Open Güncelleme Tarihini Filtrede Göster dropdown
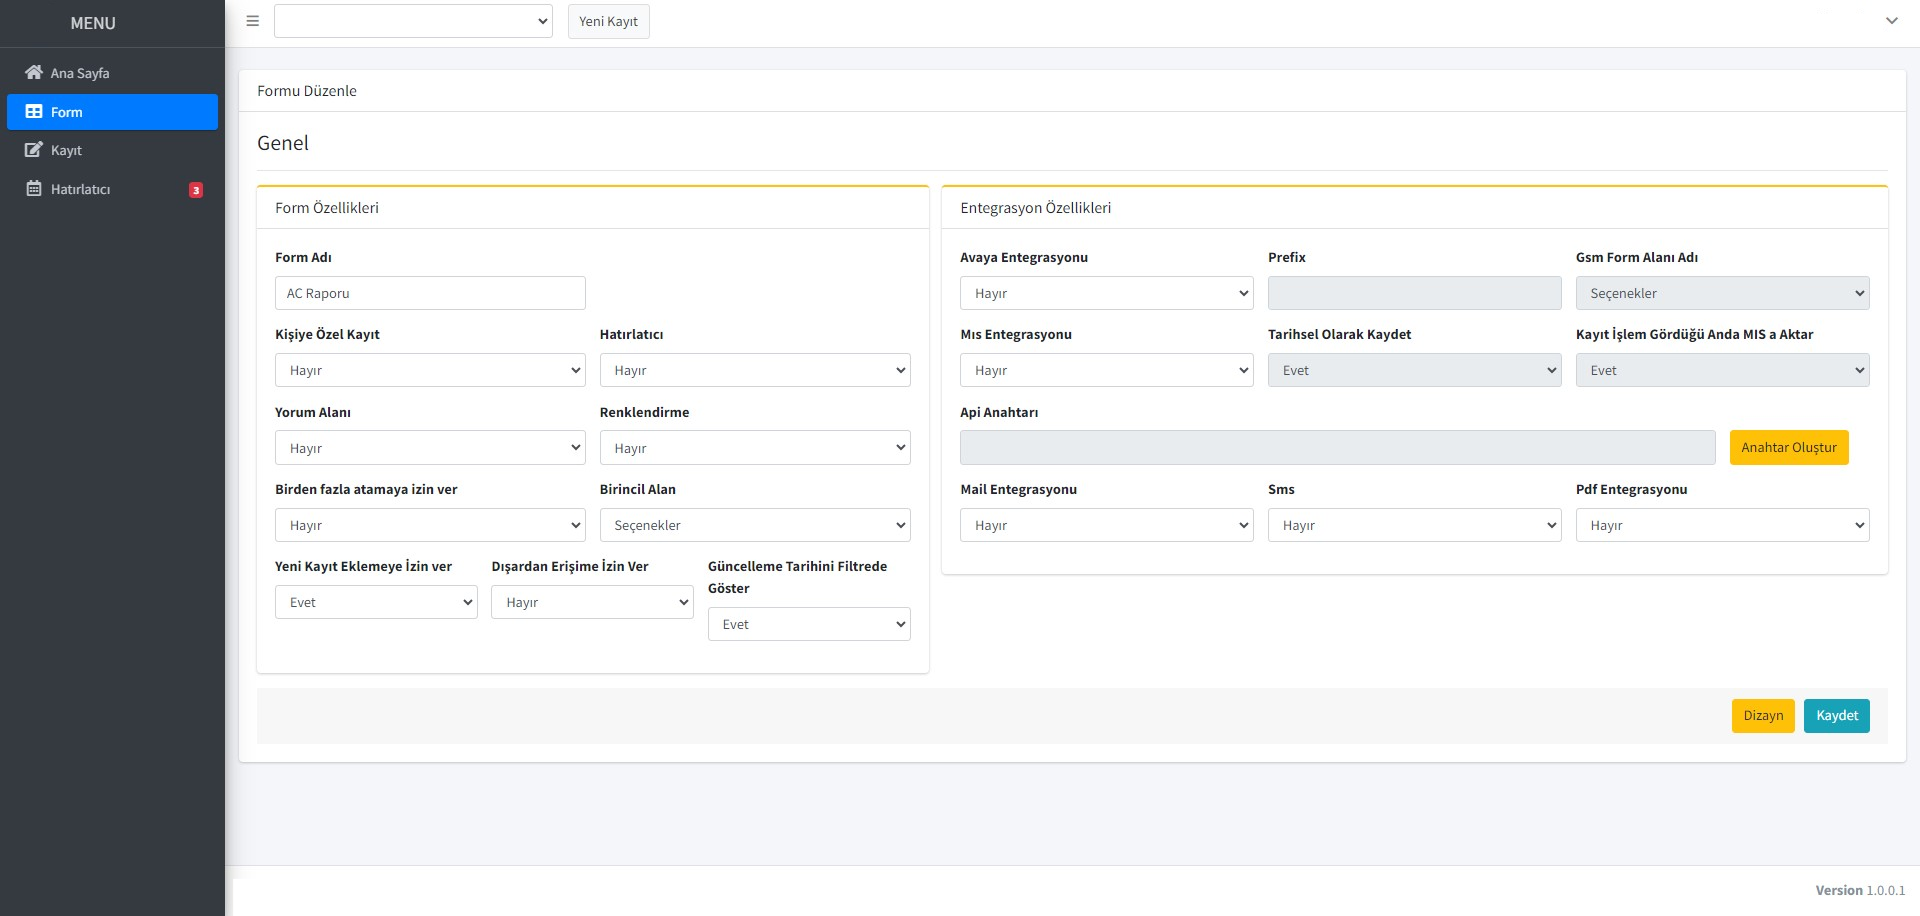1920x916 pixels. (809, 624)
